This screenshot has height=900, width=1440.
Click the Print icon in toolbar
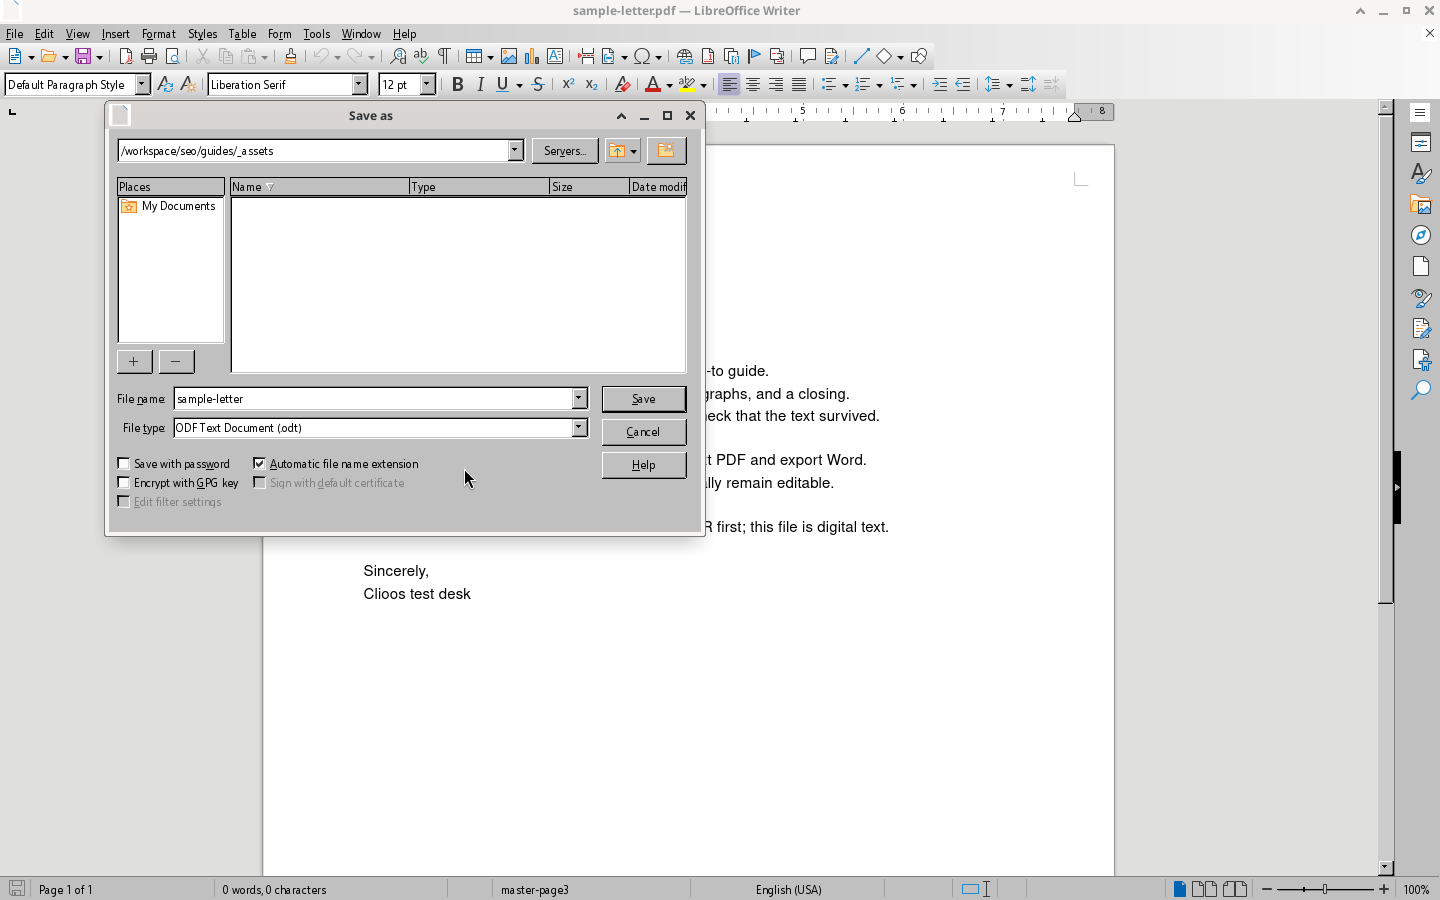pos(149,56)
